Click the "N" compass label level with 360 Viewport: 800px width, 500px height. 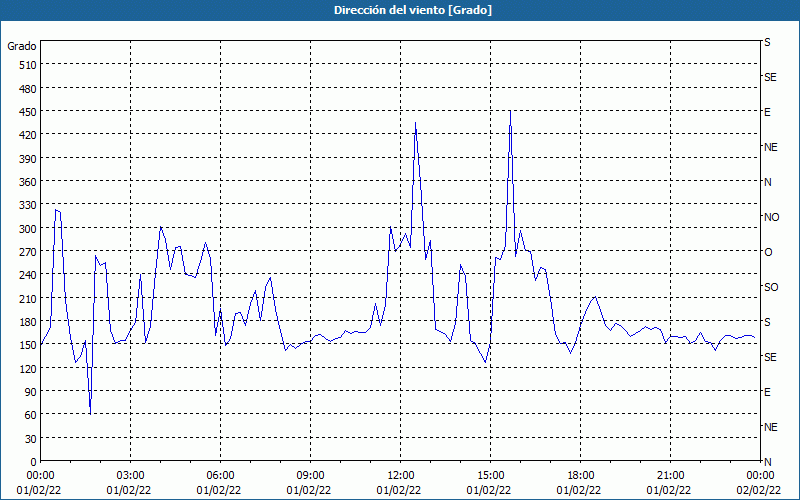pos(767,182)
